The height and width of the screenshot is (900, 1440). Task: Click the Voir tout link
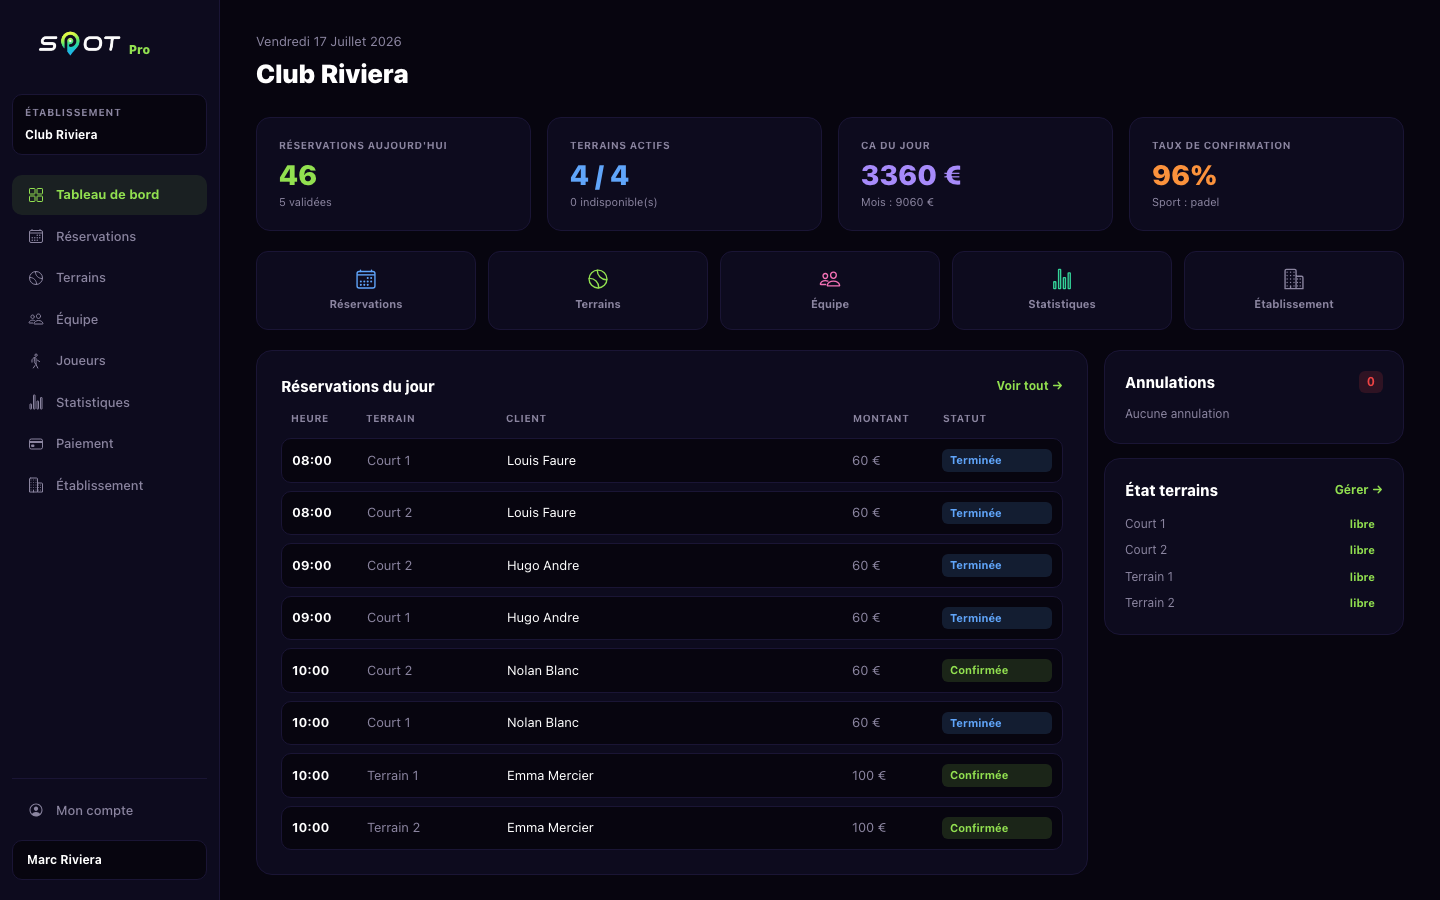click(1029, 386)
